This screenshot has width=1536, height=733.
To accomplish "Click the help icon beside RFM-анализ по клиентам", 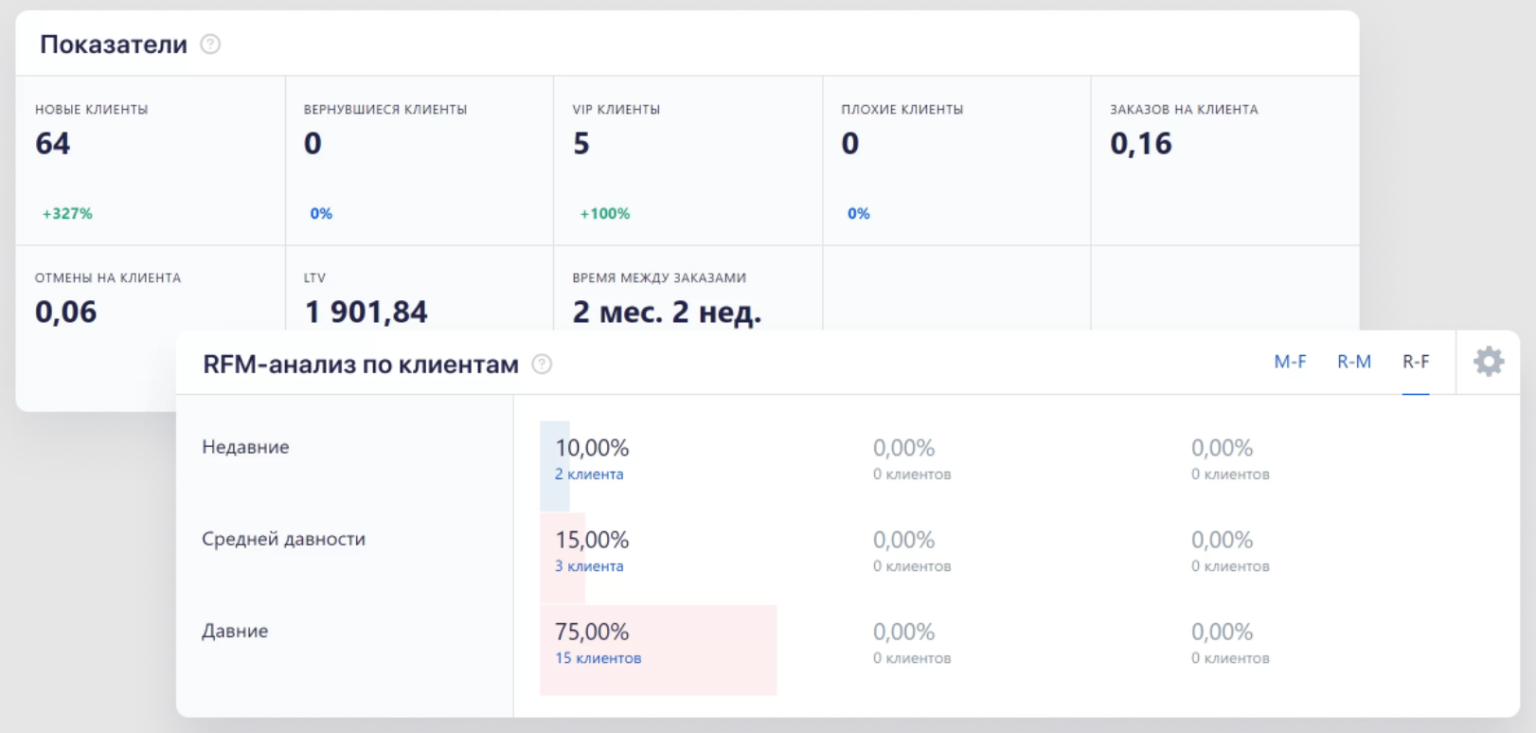I will coord(542,364).
